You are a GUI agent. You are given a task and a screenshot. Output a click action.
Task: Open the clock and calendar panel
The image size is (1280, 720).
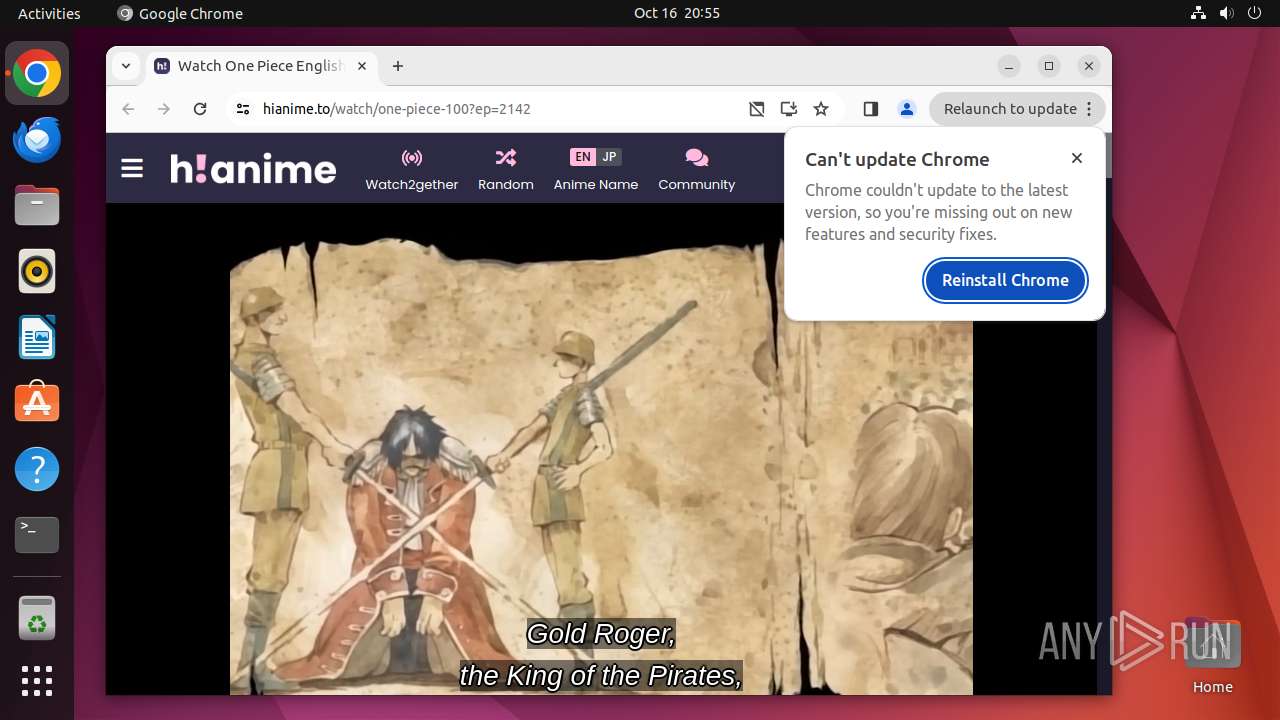[x=677, y=13]
